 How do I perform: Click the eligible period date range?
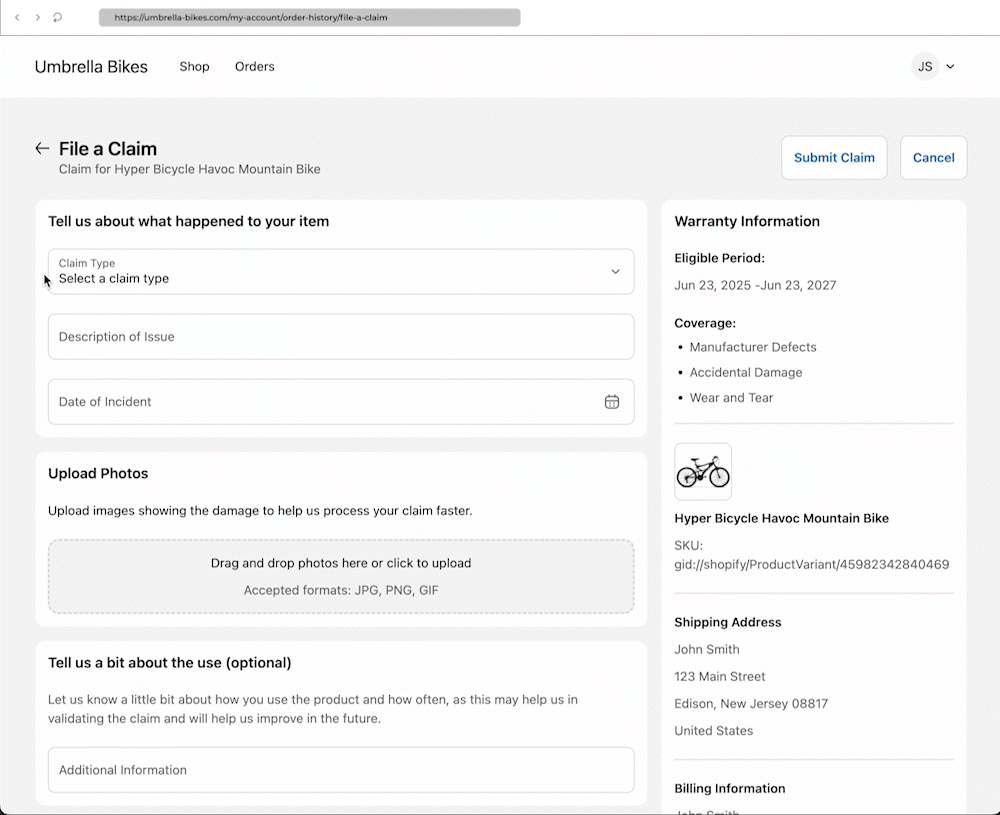coord(755,285)
